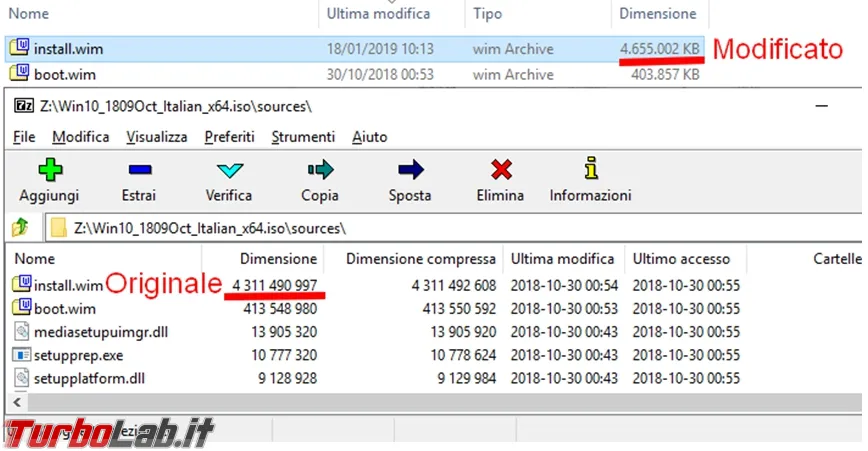Click compressed size 4 311 492 608

[x=454, y=286]
